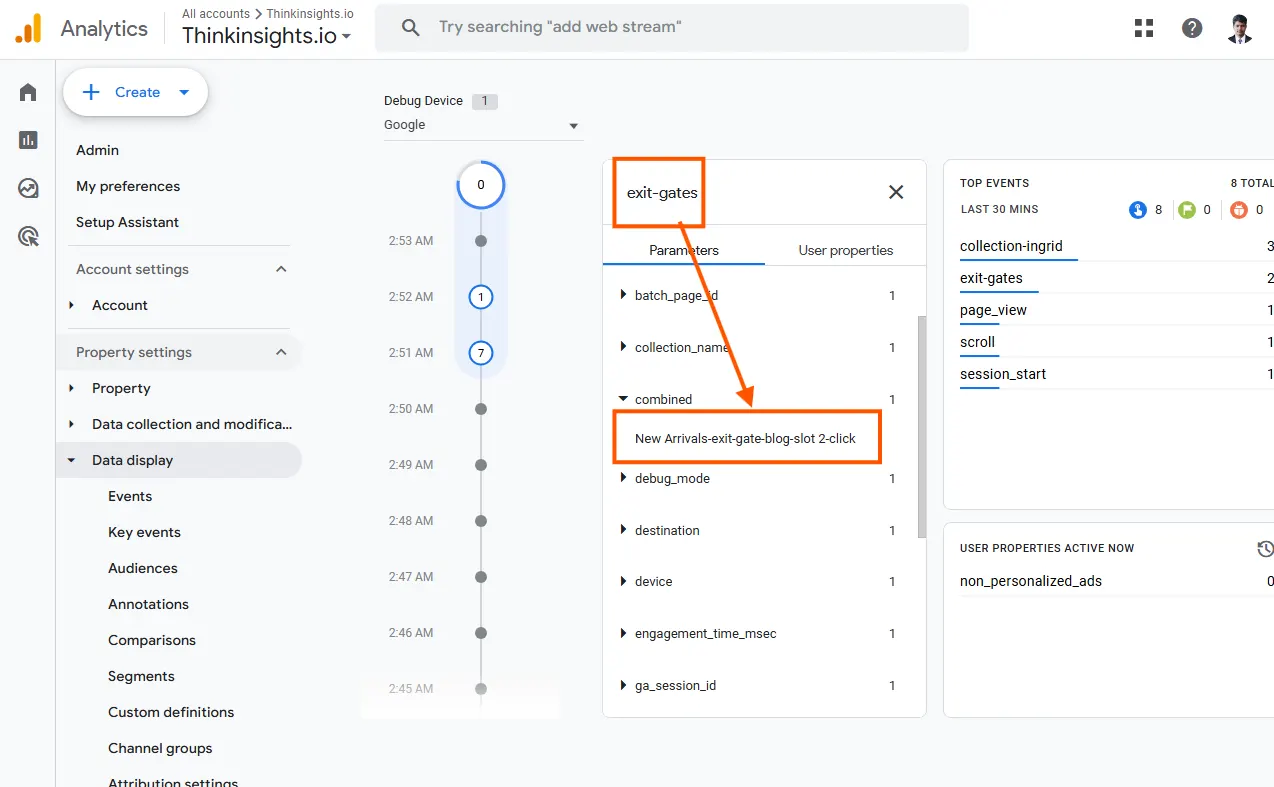The width and height of the screenshot is (1274, 787).
Task: Open the Help question mark icon
Action: 1192,28
